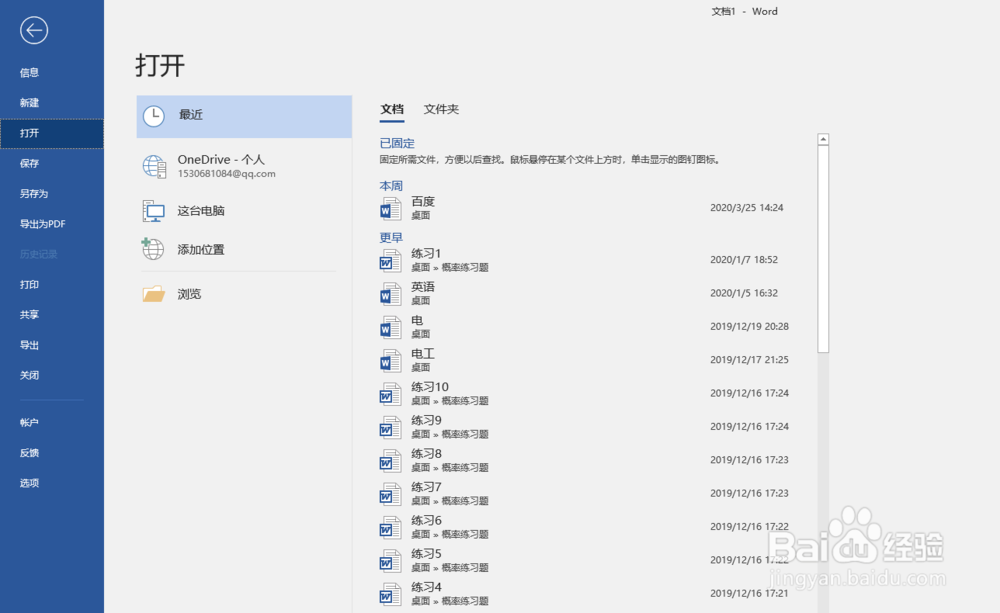Switch to the 文件夹 tab

click(x=441, y=109)
